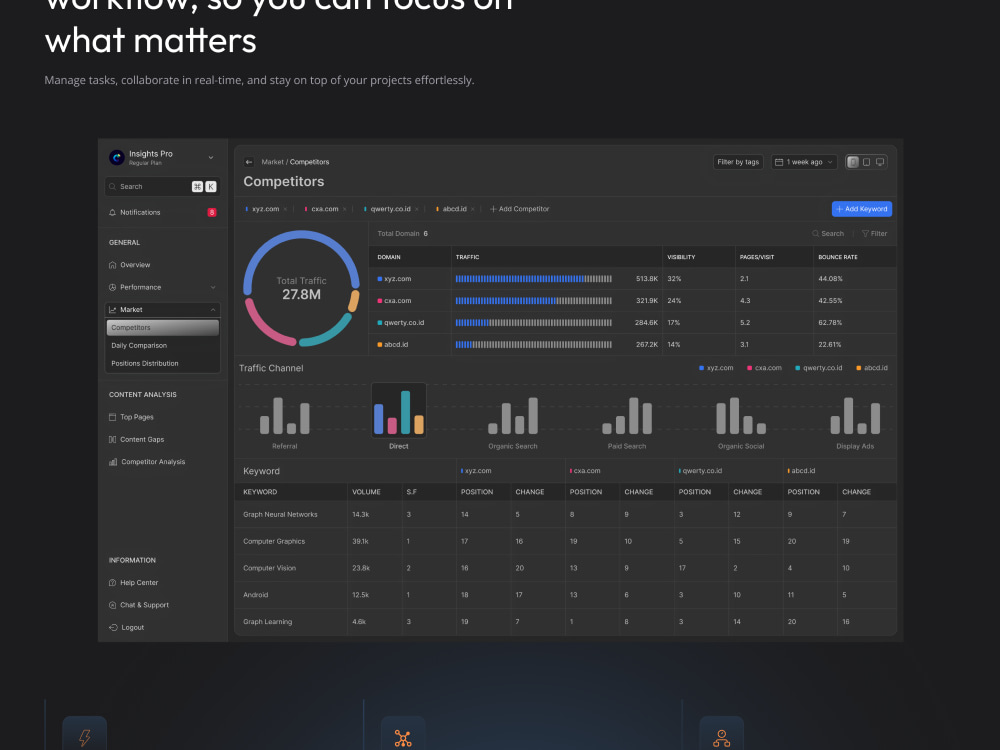The width and height of the screenshot is (1000, 750).
Task: Click the red notification count badge
Action: [x=212, y=212]
